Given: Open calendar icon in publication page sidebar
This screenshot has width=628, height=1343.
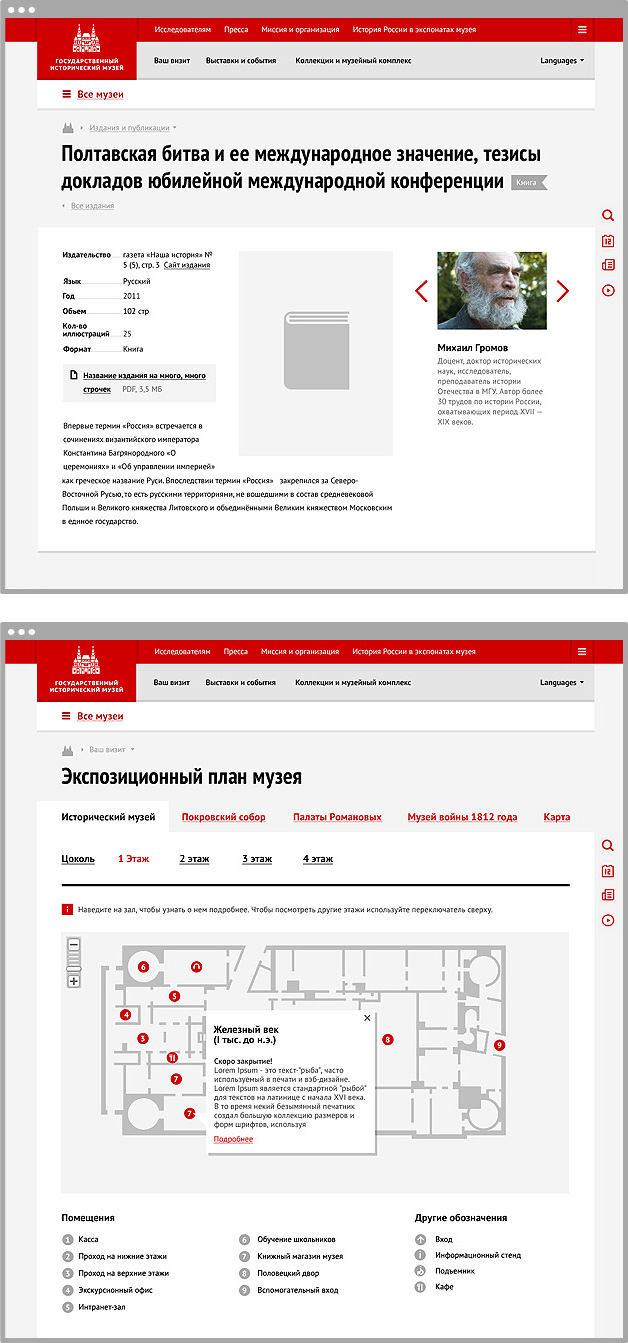Looking at the screenshot, I should click(x=607, y=241).
